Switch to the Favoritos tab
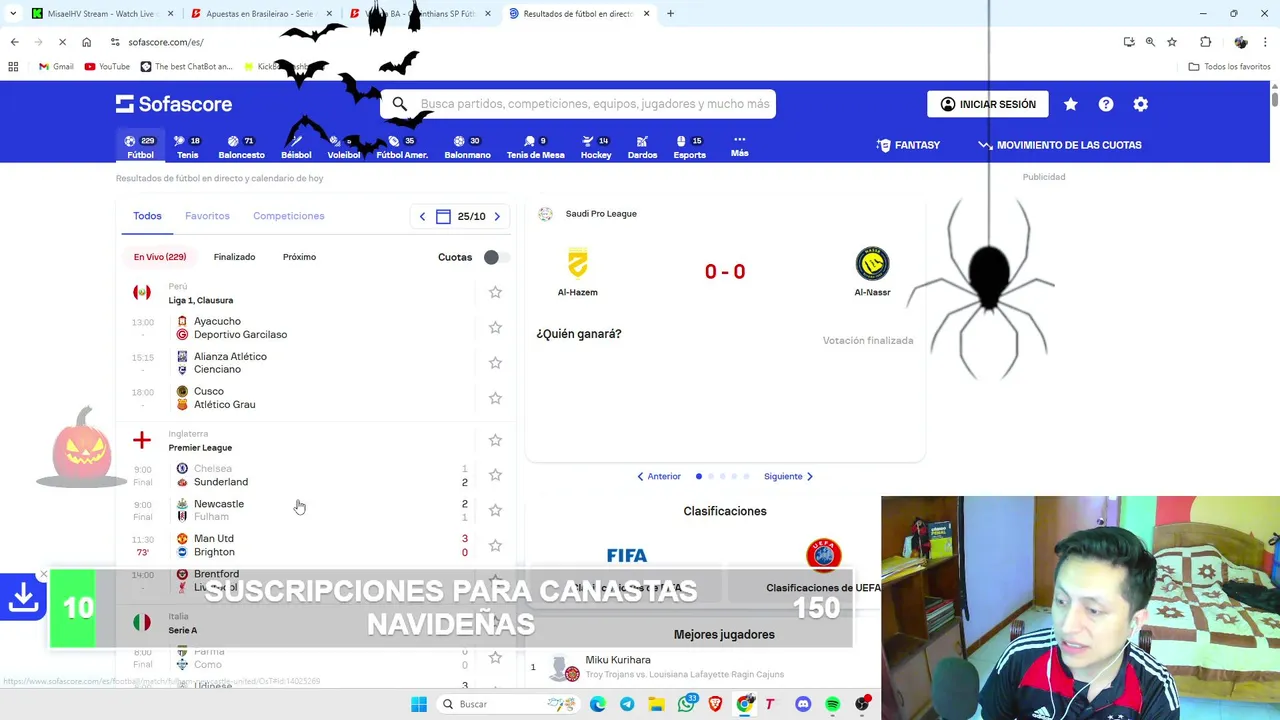This screenshot has width=1280, height=720. [207, 216]
